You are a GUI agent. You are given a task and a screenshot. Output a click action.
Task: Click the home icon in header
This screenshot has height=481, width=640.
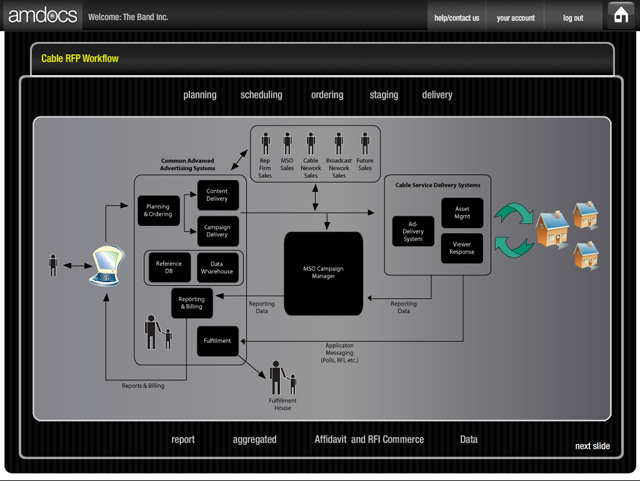pos(621,15)
